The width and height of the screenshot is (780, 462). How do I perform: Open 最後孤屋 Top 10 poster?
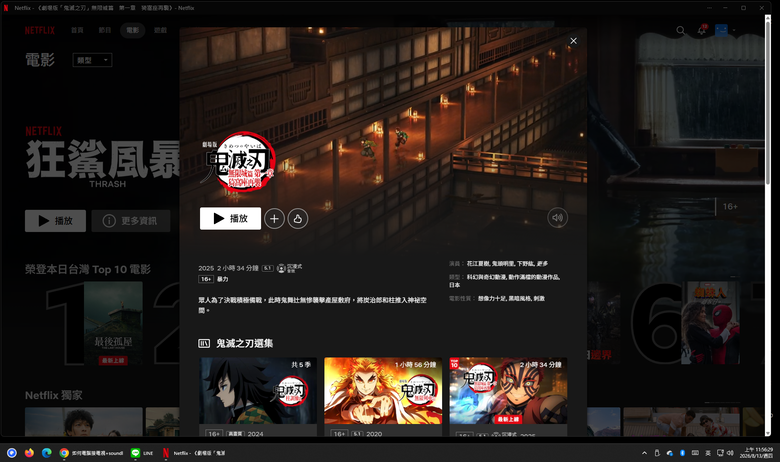click(x=113, y=323)
